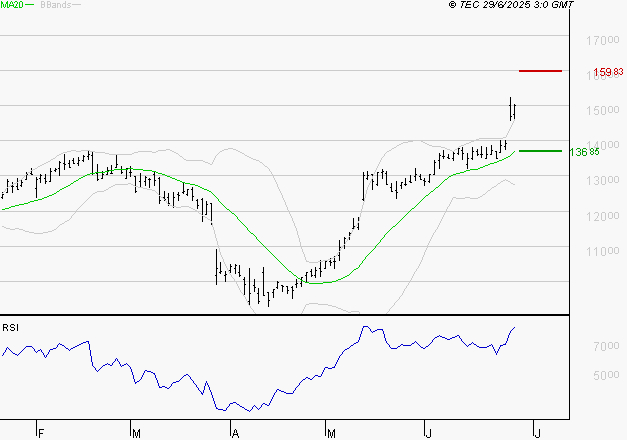This screenshot has width=627, height=440.
Task: Click the 170.00 price axis label
Action: 603,40
